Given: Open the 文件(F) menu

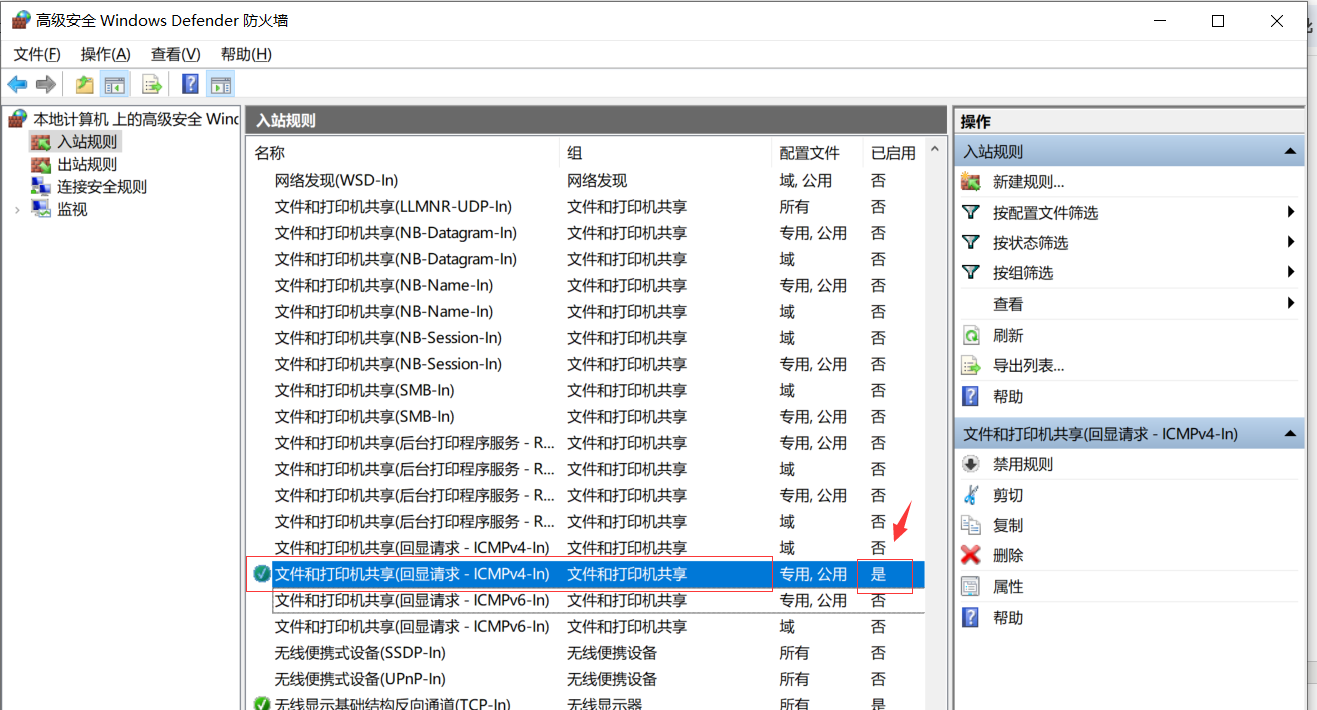Looking at the screenshot, I should pyautogui.click(x=37, y=54).
